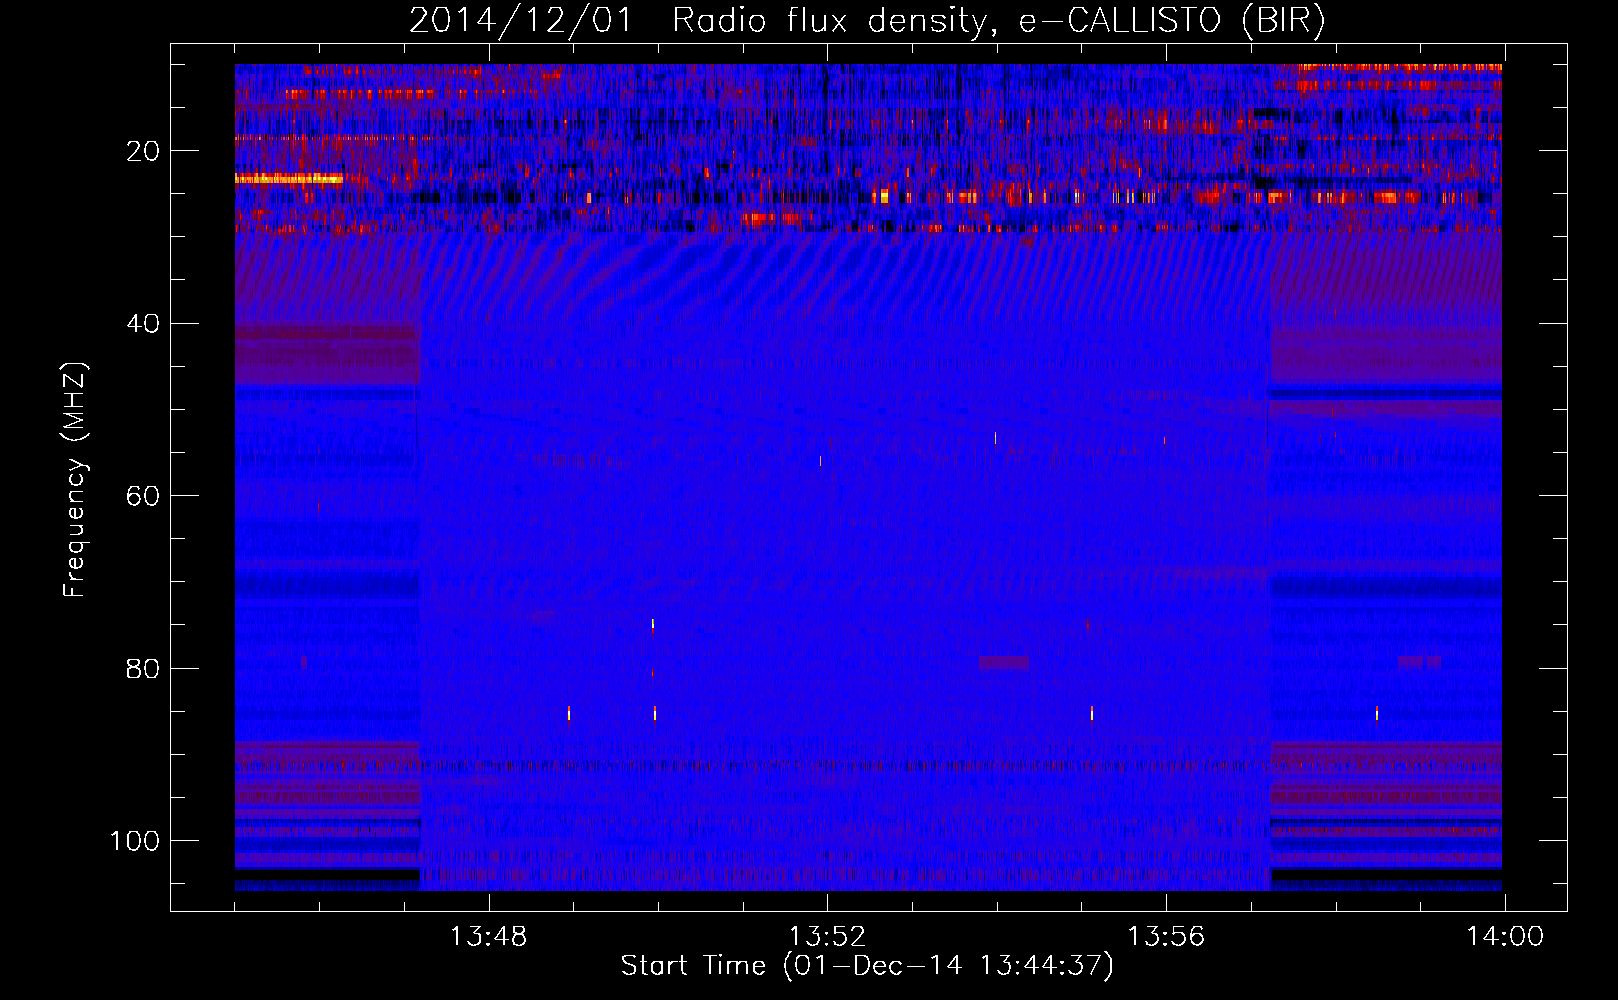1618x1000 pixels.
Task: Click the 'Frequency (MHZ)' axis label
Action: [x=75, y=480]
